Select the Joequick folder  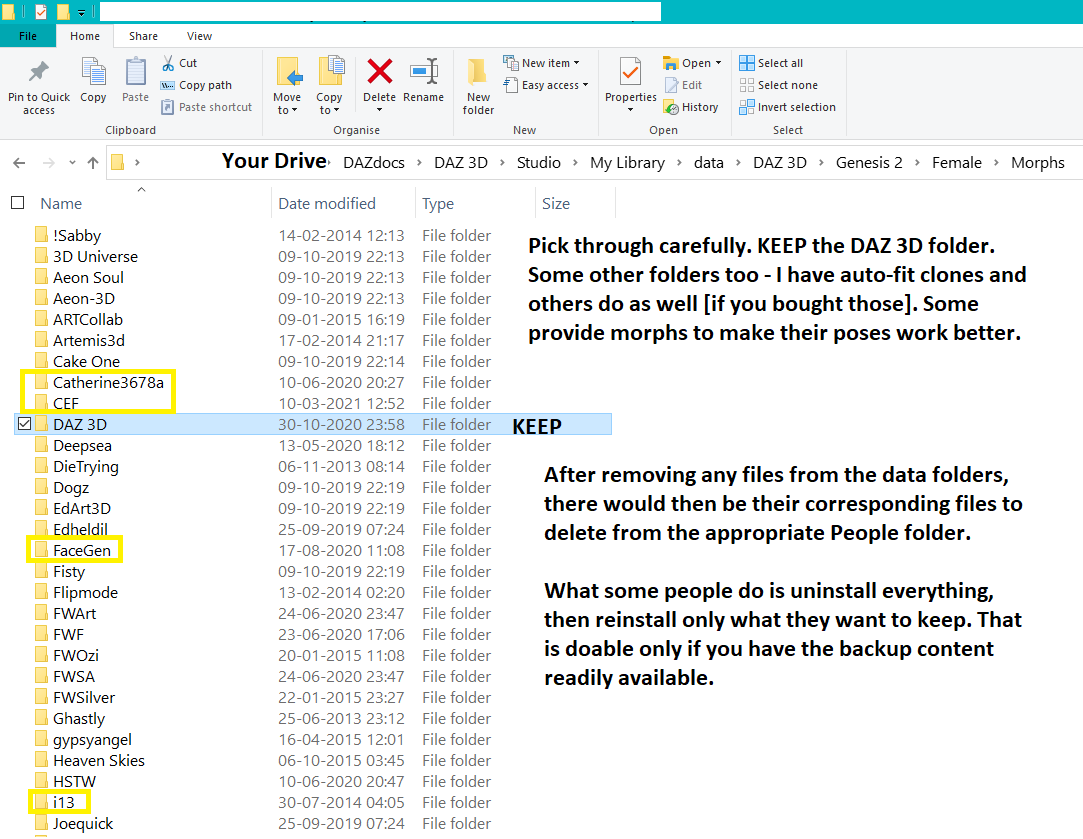pos(83,823)
